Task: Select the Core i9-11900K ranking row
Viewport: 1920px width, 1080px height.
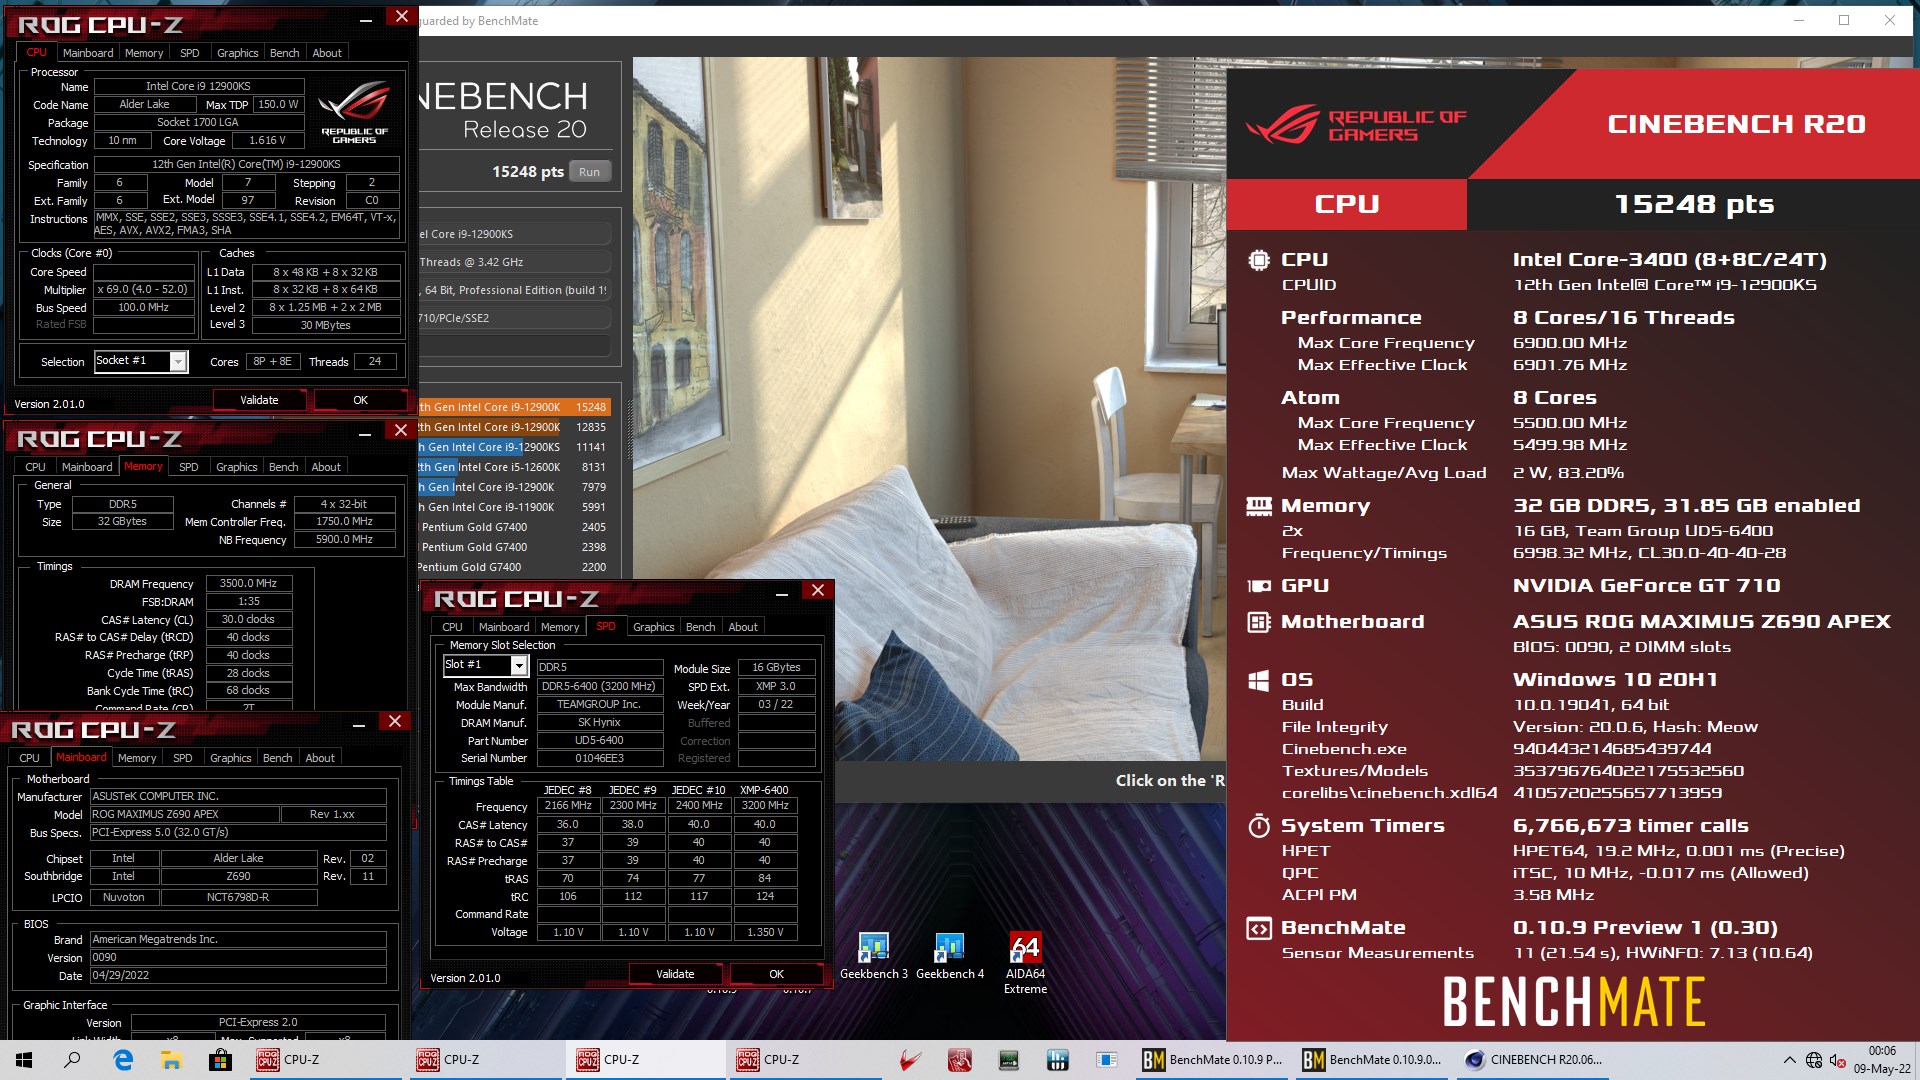Action: pyautogui.click(x=513, y=507)
